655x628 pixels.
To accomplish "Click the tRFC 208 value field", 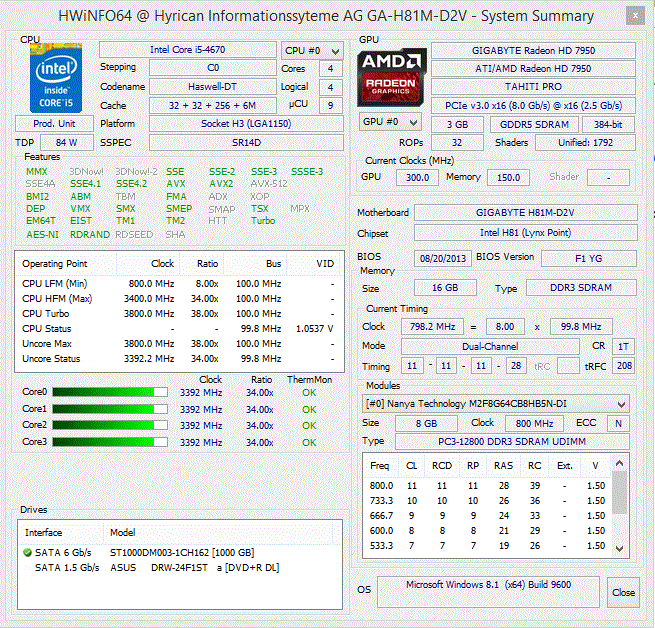I will pos(624,366).
